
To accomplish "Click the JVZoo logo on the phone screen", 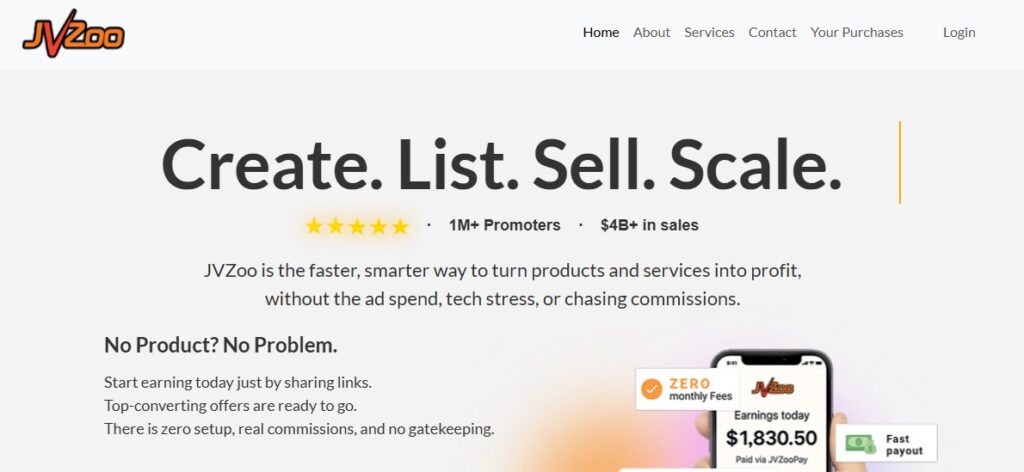I will (x=771, y=388).
